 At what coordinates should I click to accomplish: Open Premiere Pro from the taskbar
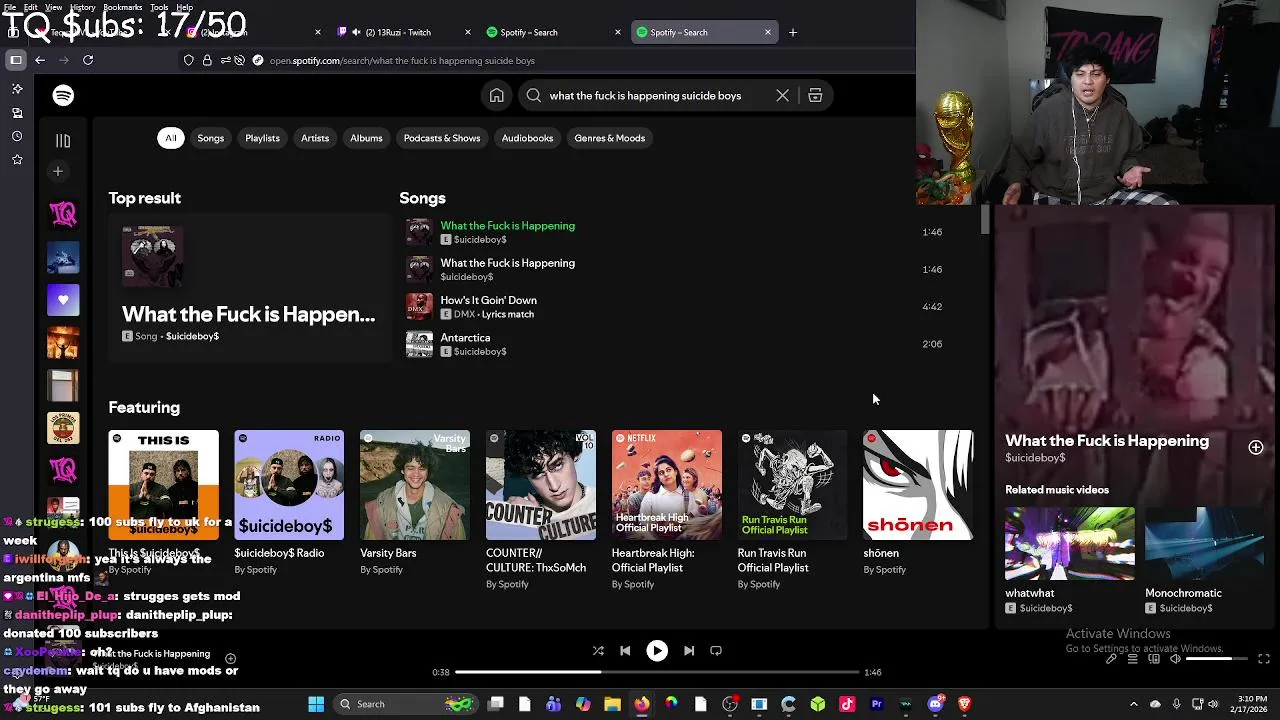[x=877, y=704]
